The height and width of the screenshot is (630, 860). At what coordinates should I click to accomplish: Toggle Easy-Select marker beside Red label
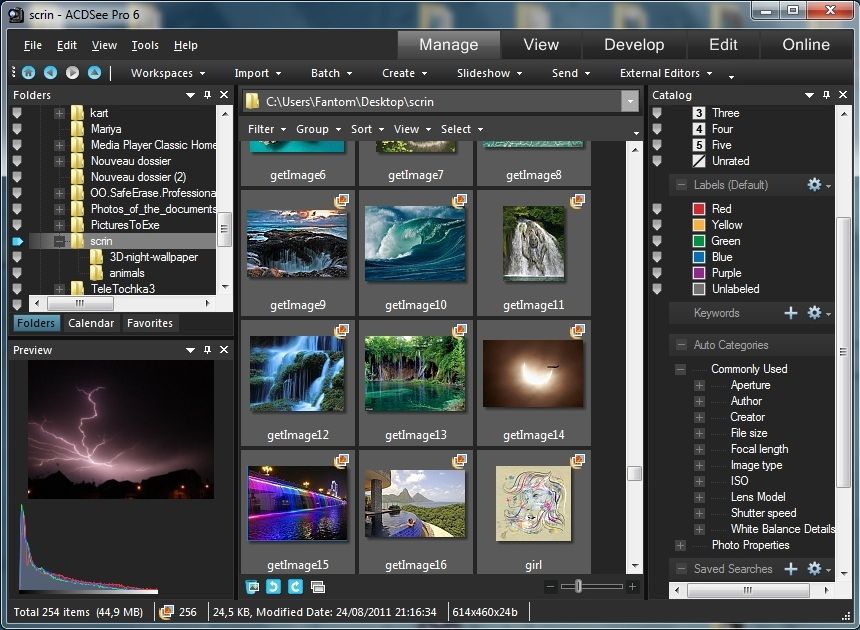pyautogui.click(x=657, y=209)
